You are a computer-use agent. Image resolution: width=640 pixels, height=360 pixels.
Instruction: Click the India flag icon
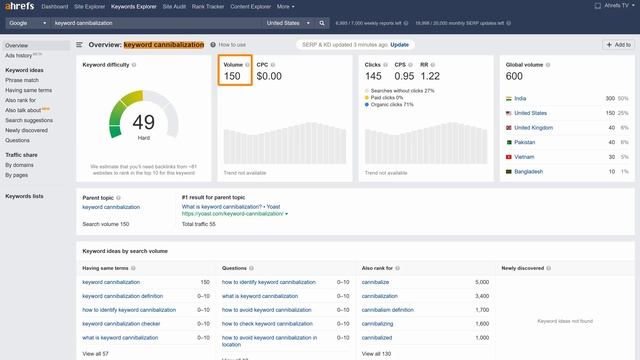point(509,99)
